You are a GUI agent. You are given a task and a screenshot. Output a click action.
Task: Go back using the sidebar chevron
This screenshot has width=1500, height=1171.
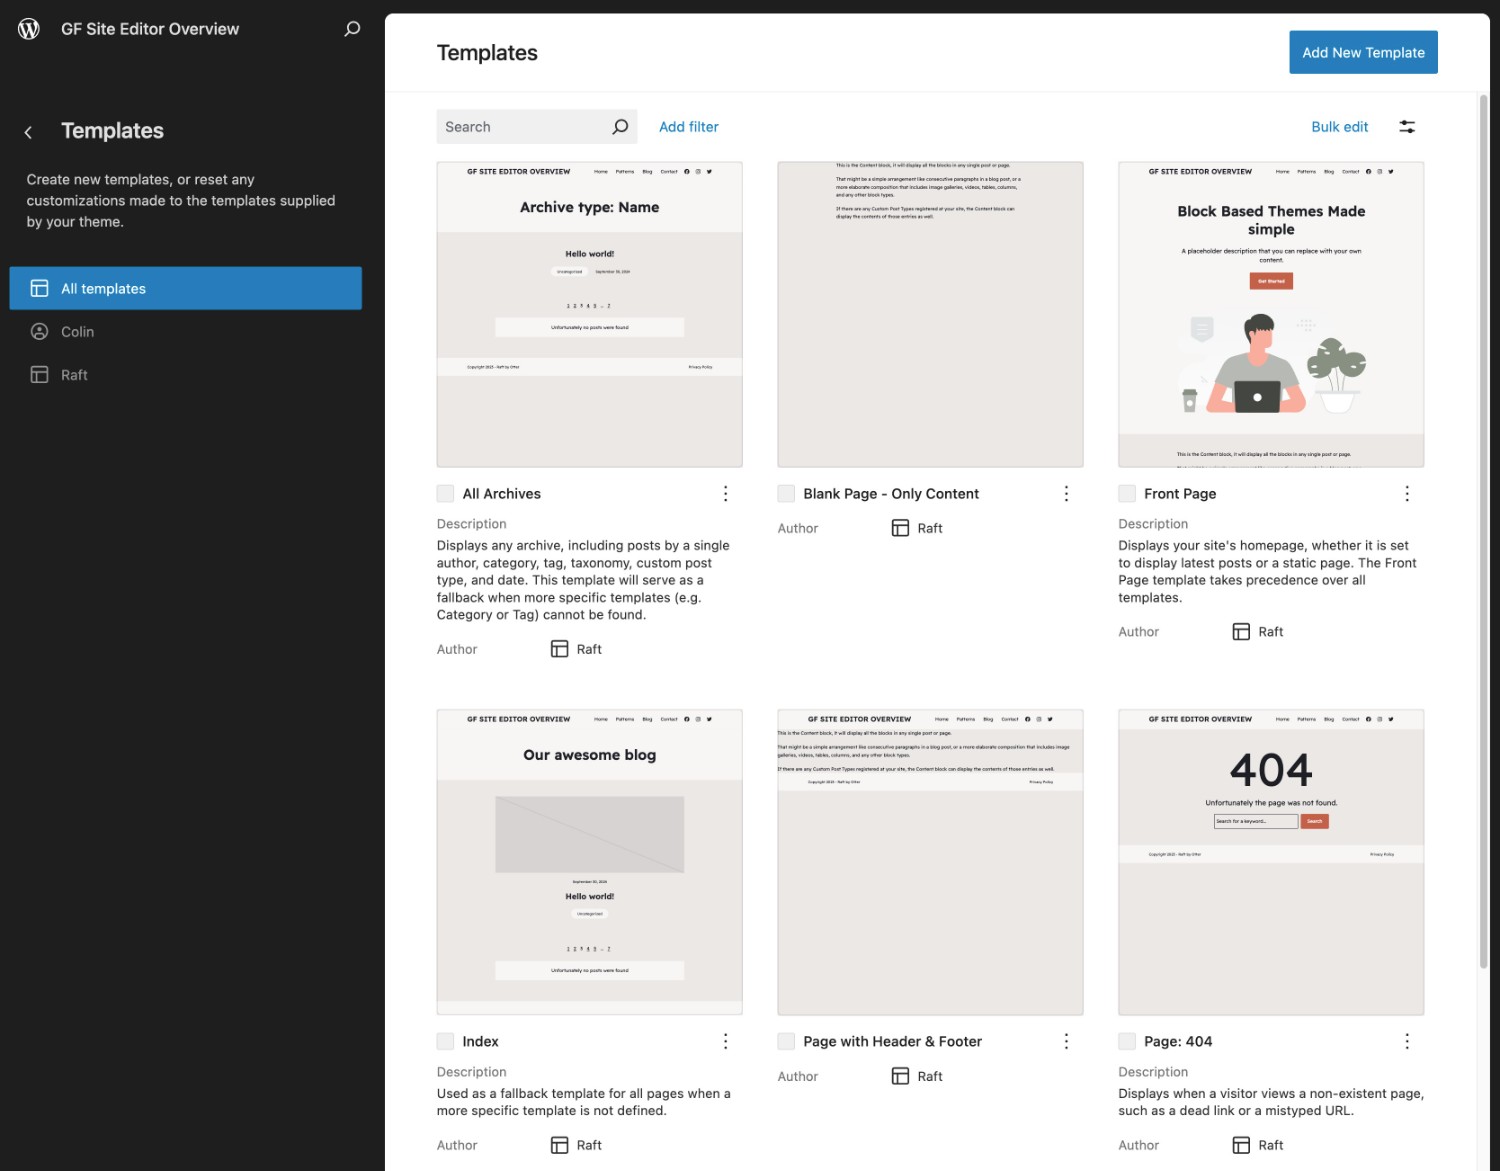pos(28,132)
